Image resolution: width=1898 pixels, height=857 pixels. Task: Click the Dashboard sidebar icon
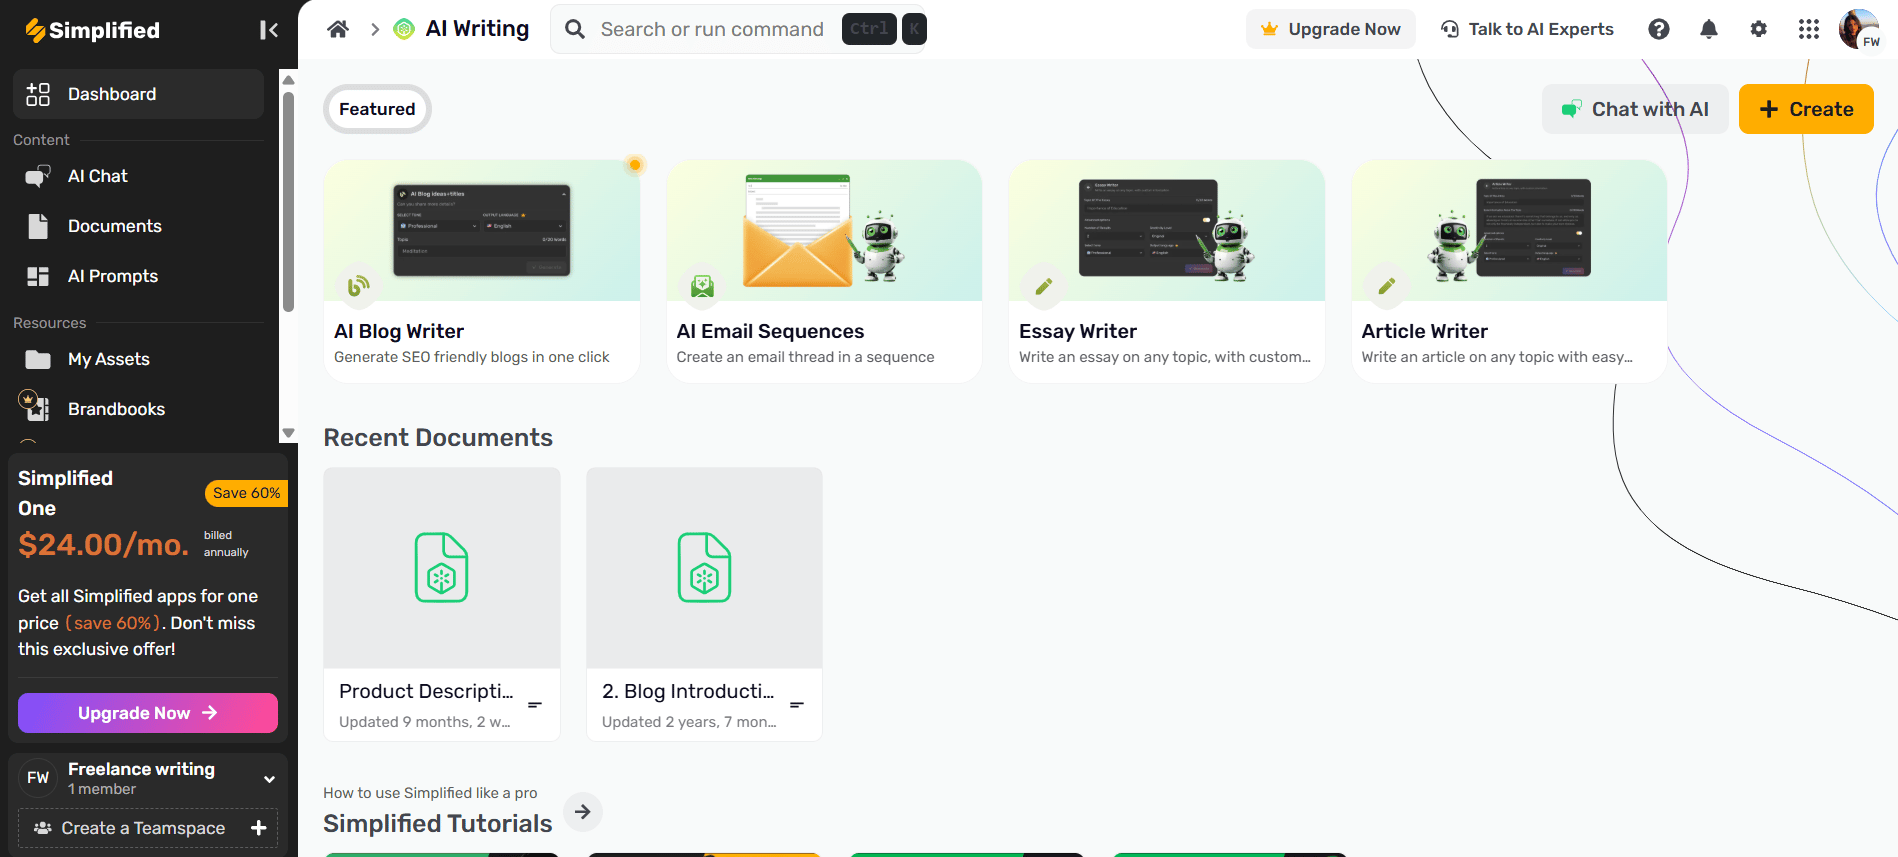[x=38, y=94]
